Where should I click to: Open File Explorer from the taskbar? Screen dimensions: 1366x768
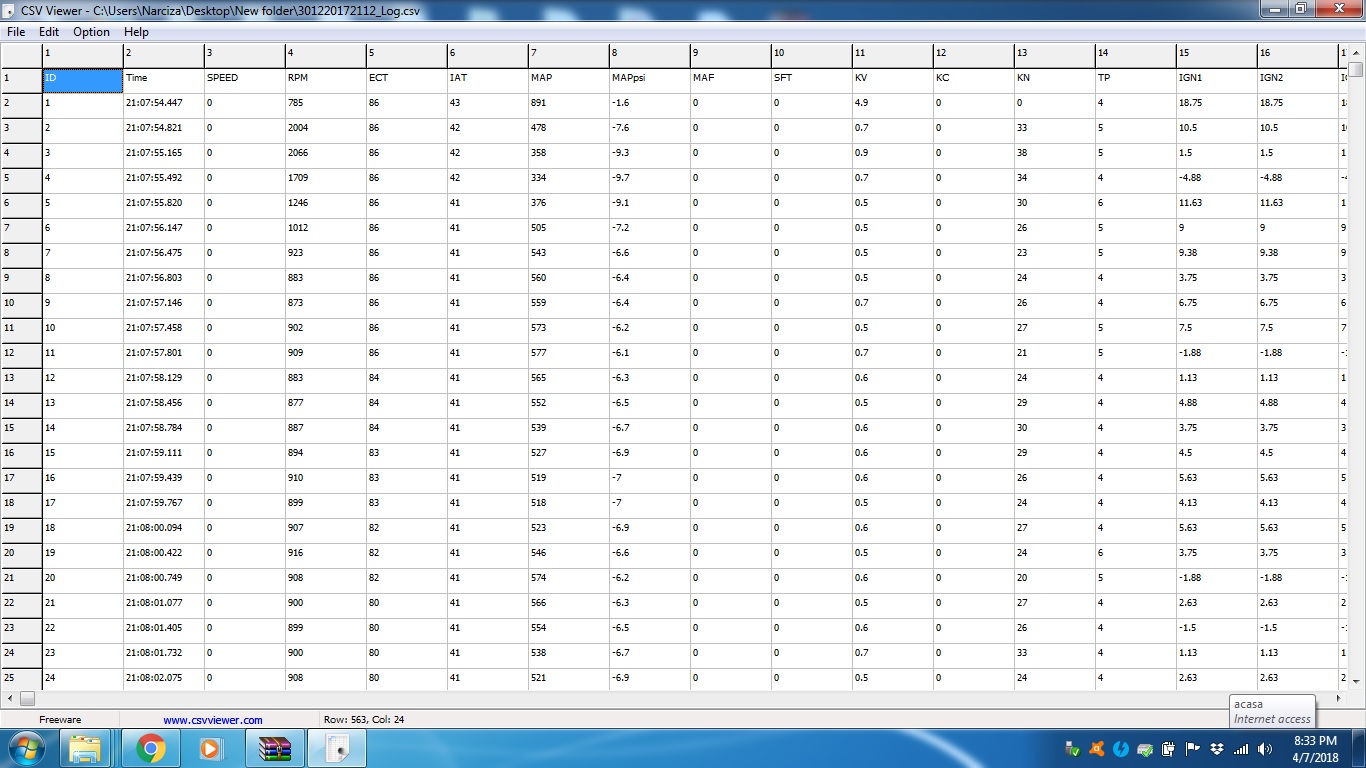(x=85, y=748)
